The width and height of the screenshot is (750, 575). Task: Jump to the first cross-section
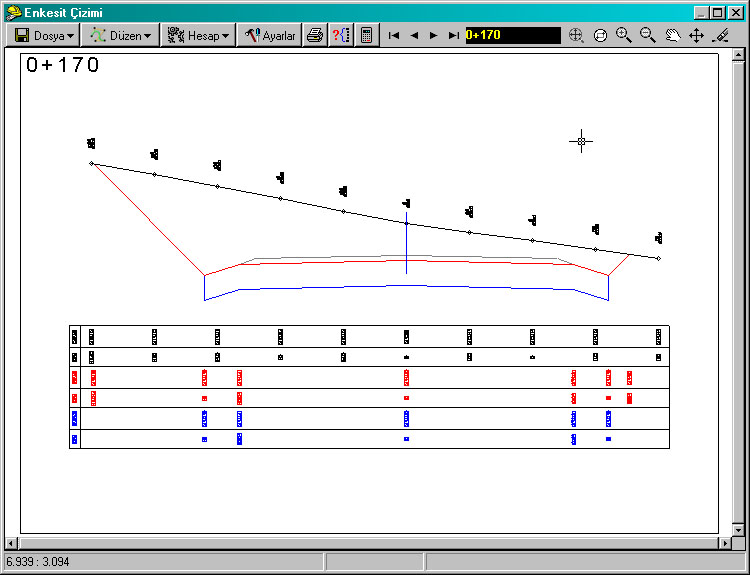(394, 35)
